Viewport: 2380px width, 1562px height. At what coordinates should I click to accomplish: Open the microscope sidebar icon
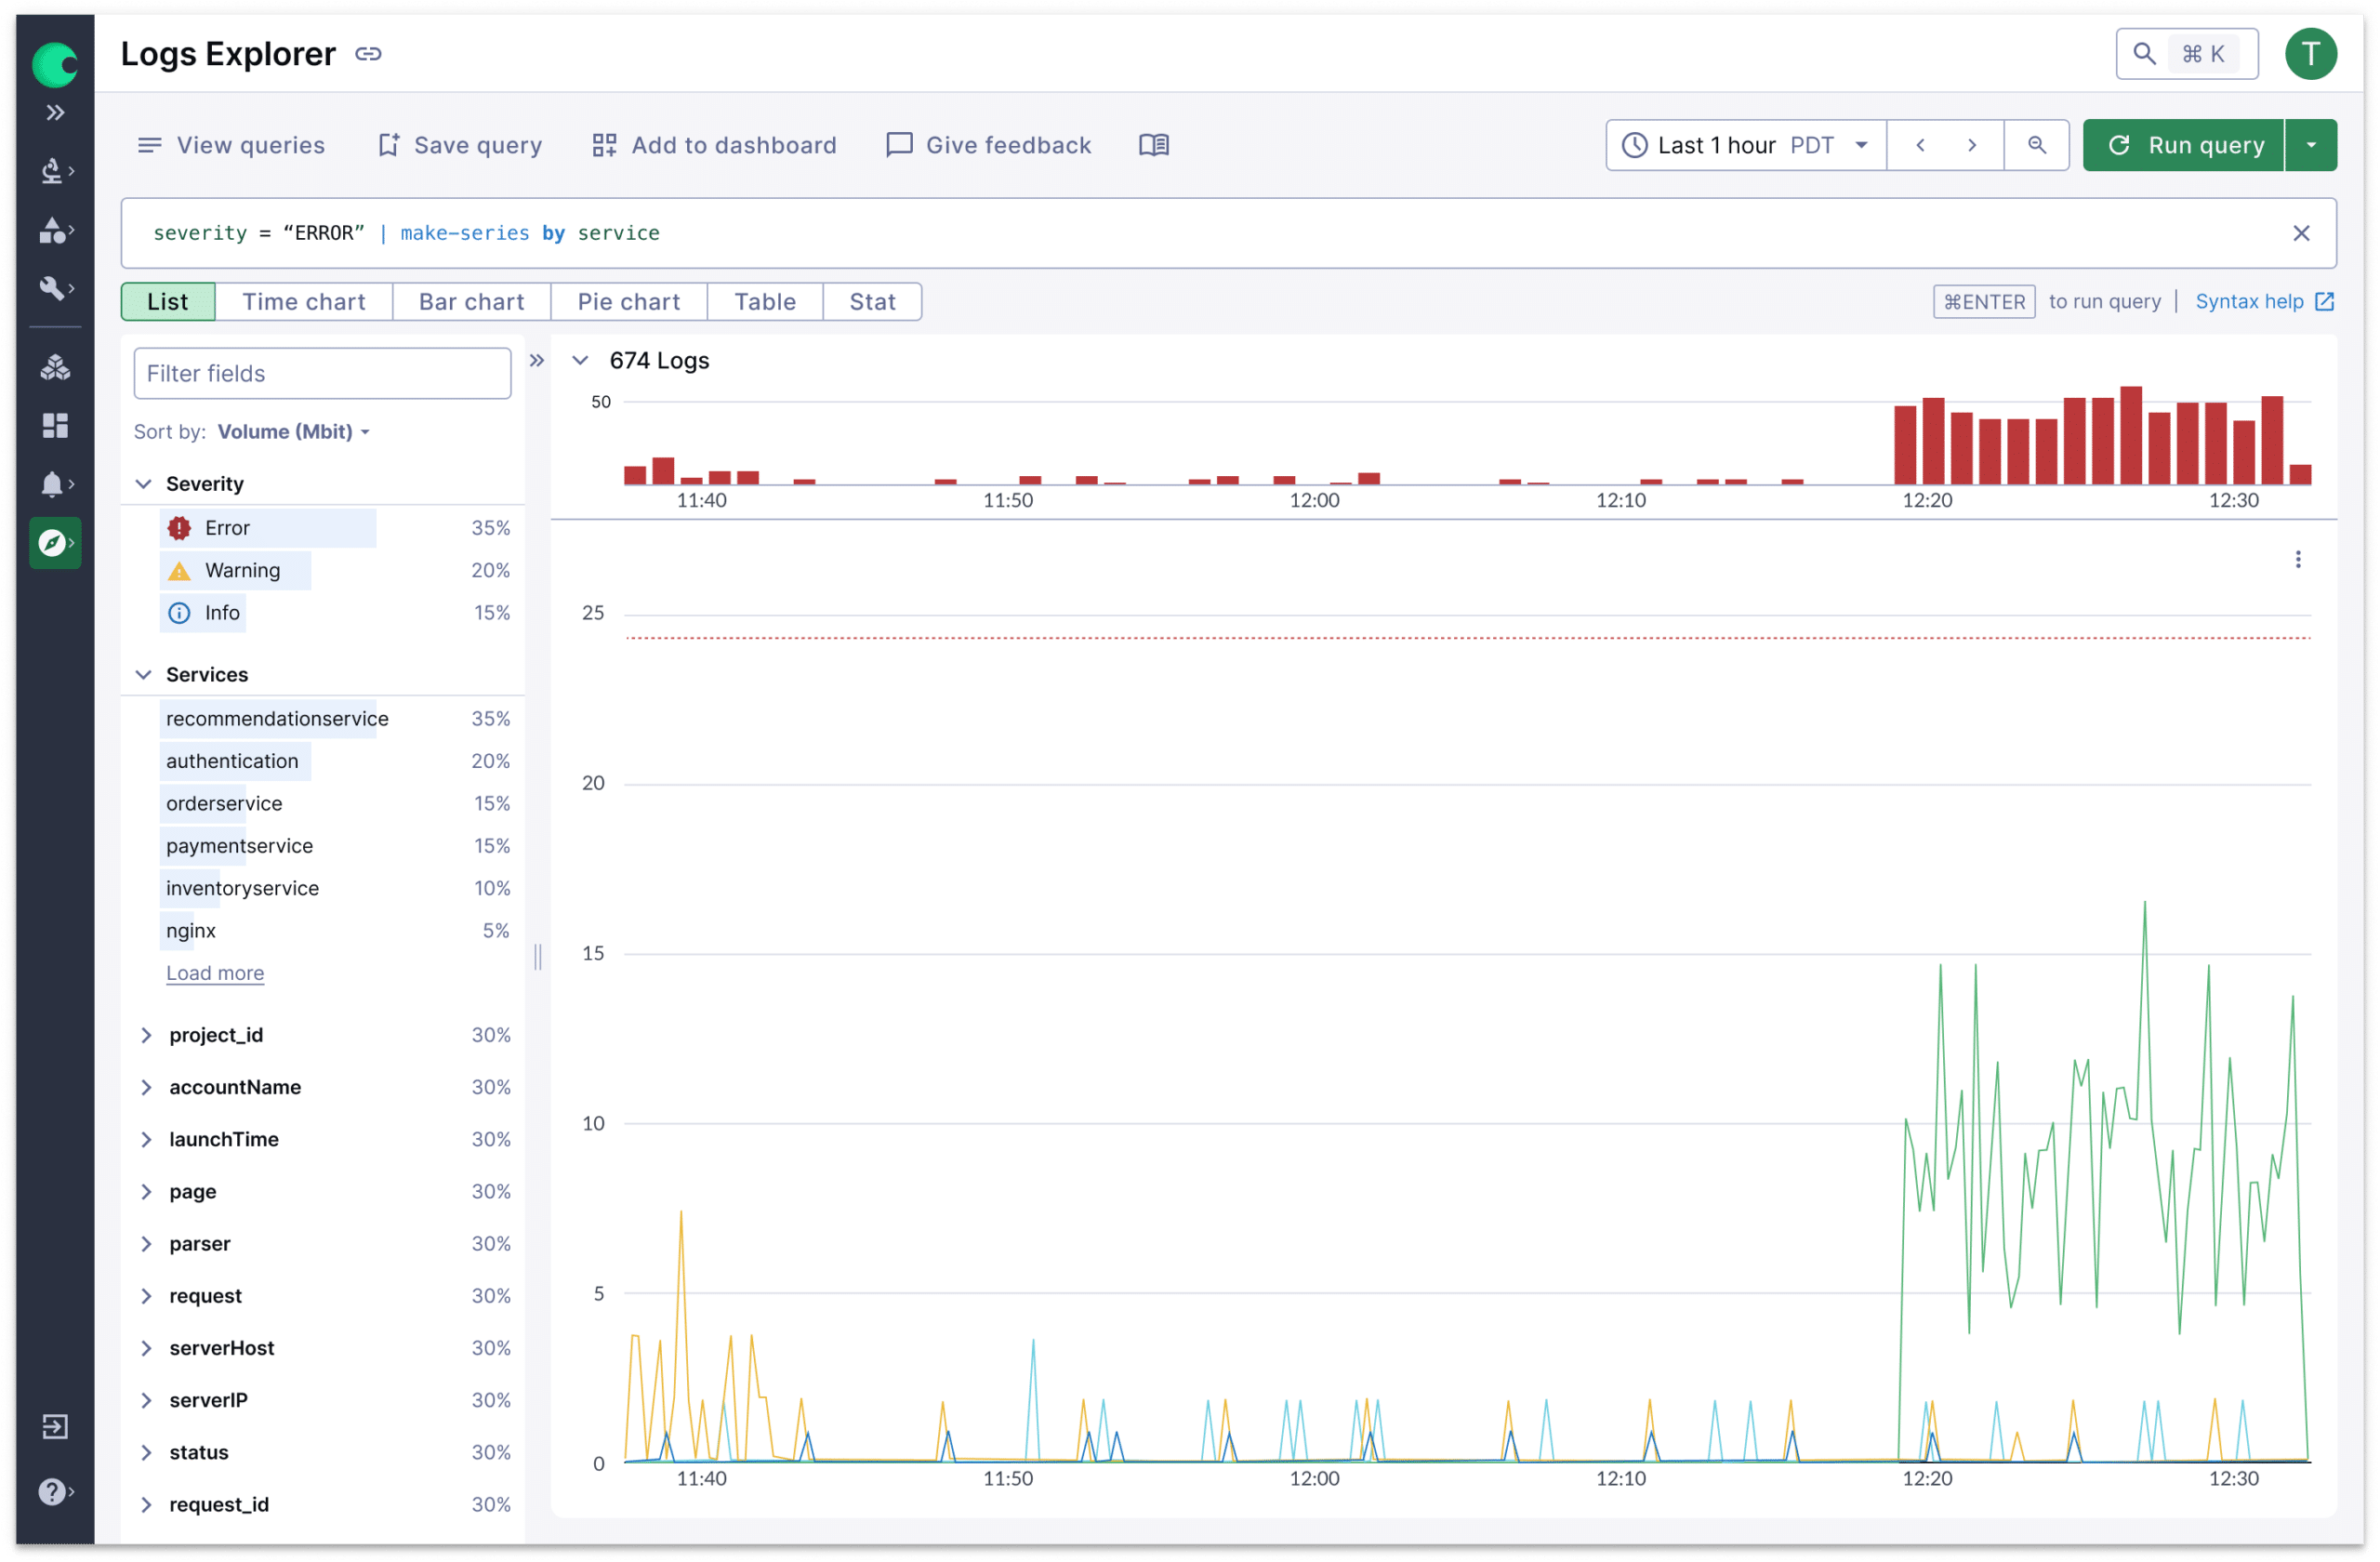55,171
